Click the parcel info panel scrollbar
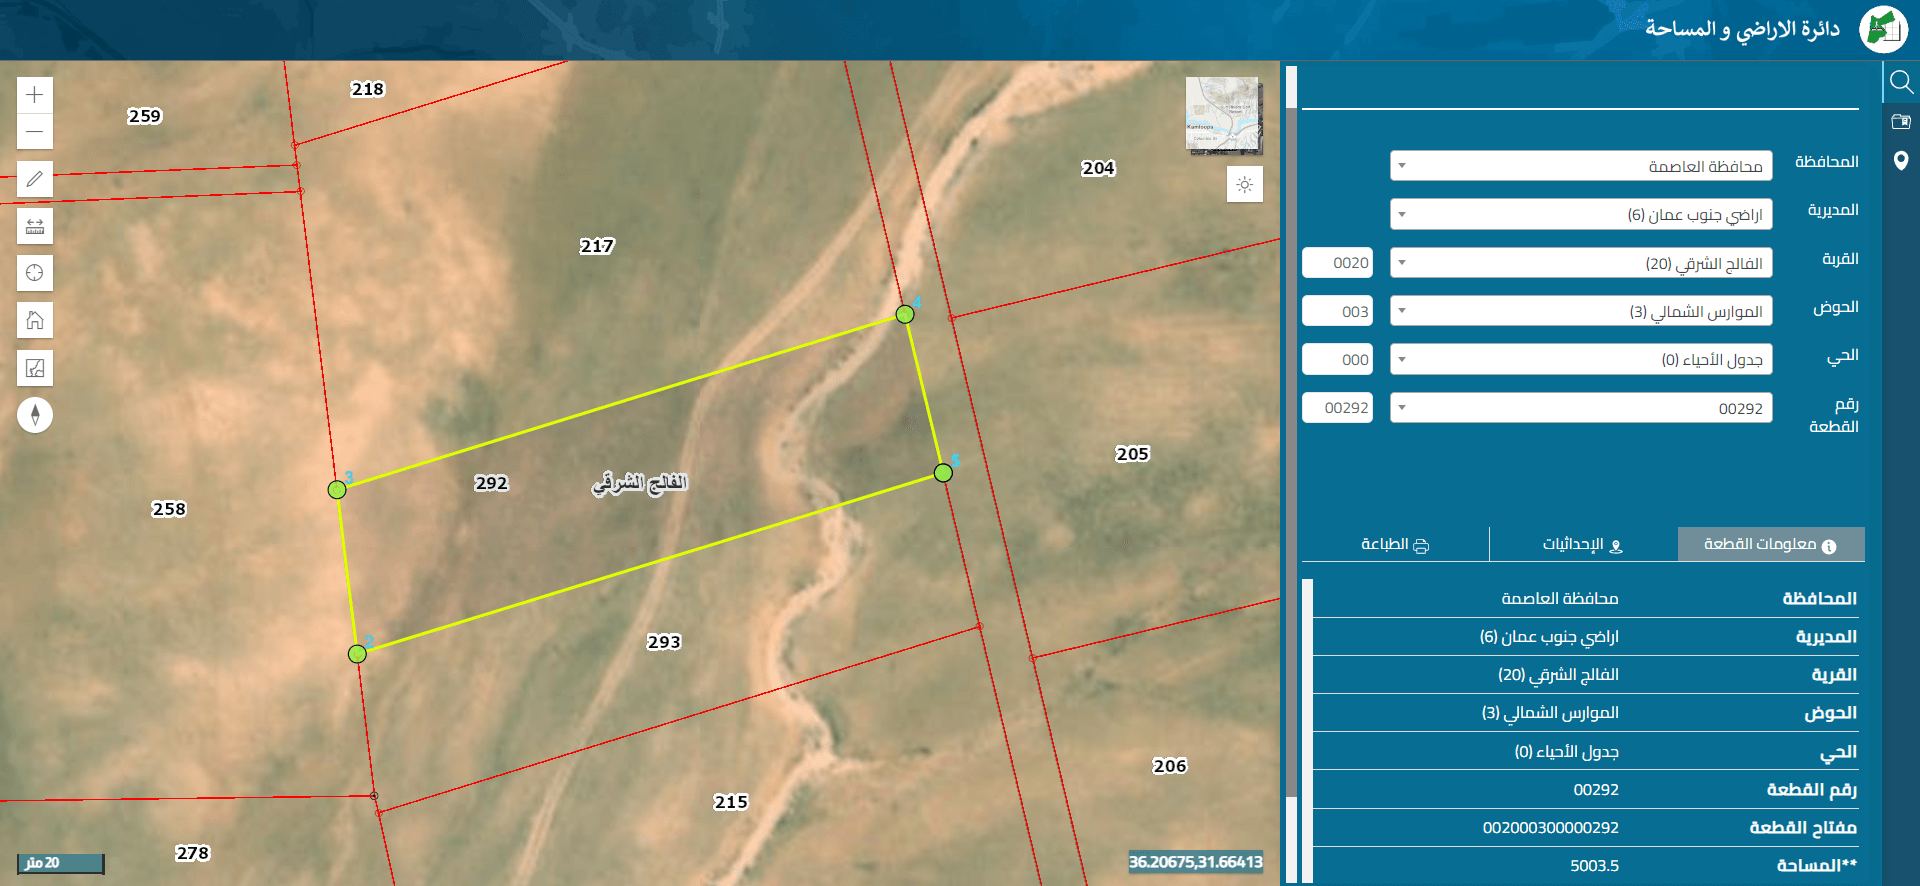Viewport: 1920px width, 886px height. click(x=1307, y=731)
